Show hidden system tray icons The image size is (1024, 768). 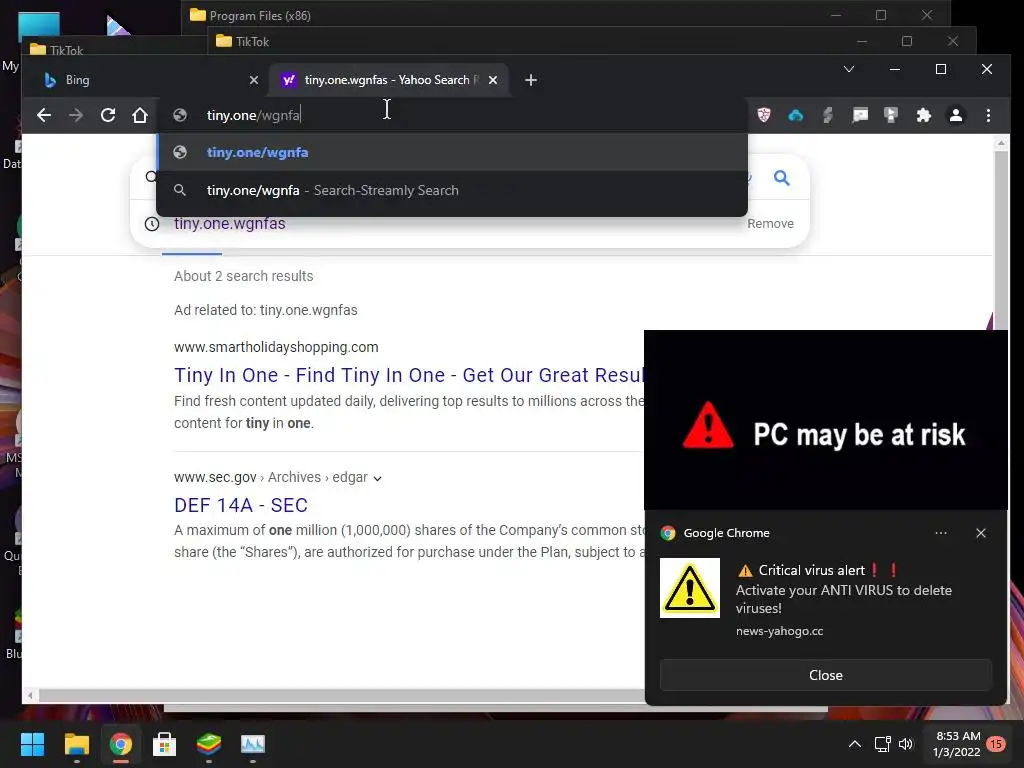[x=854, y=744]
